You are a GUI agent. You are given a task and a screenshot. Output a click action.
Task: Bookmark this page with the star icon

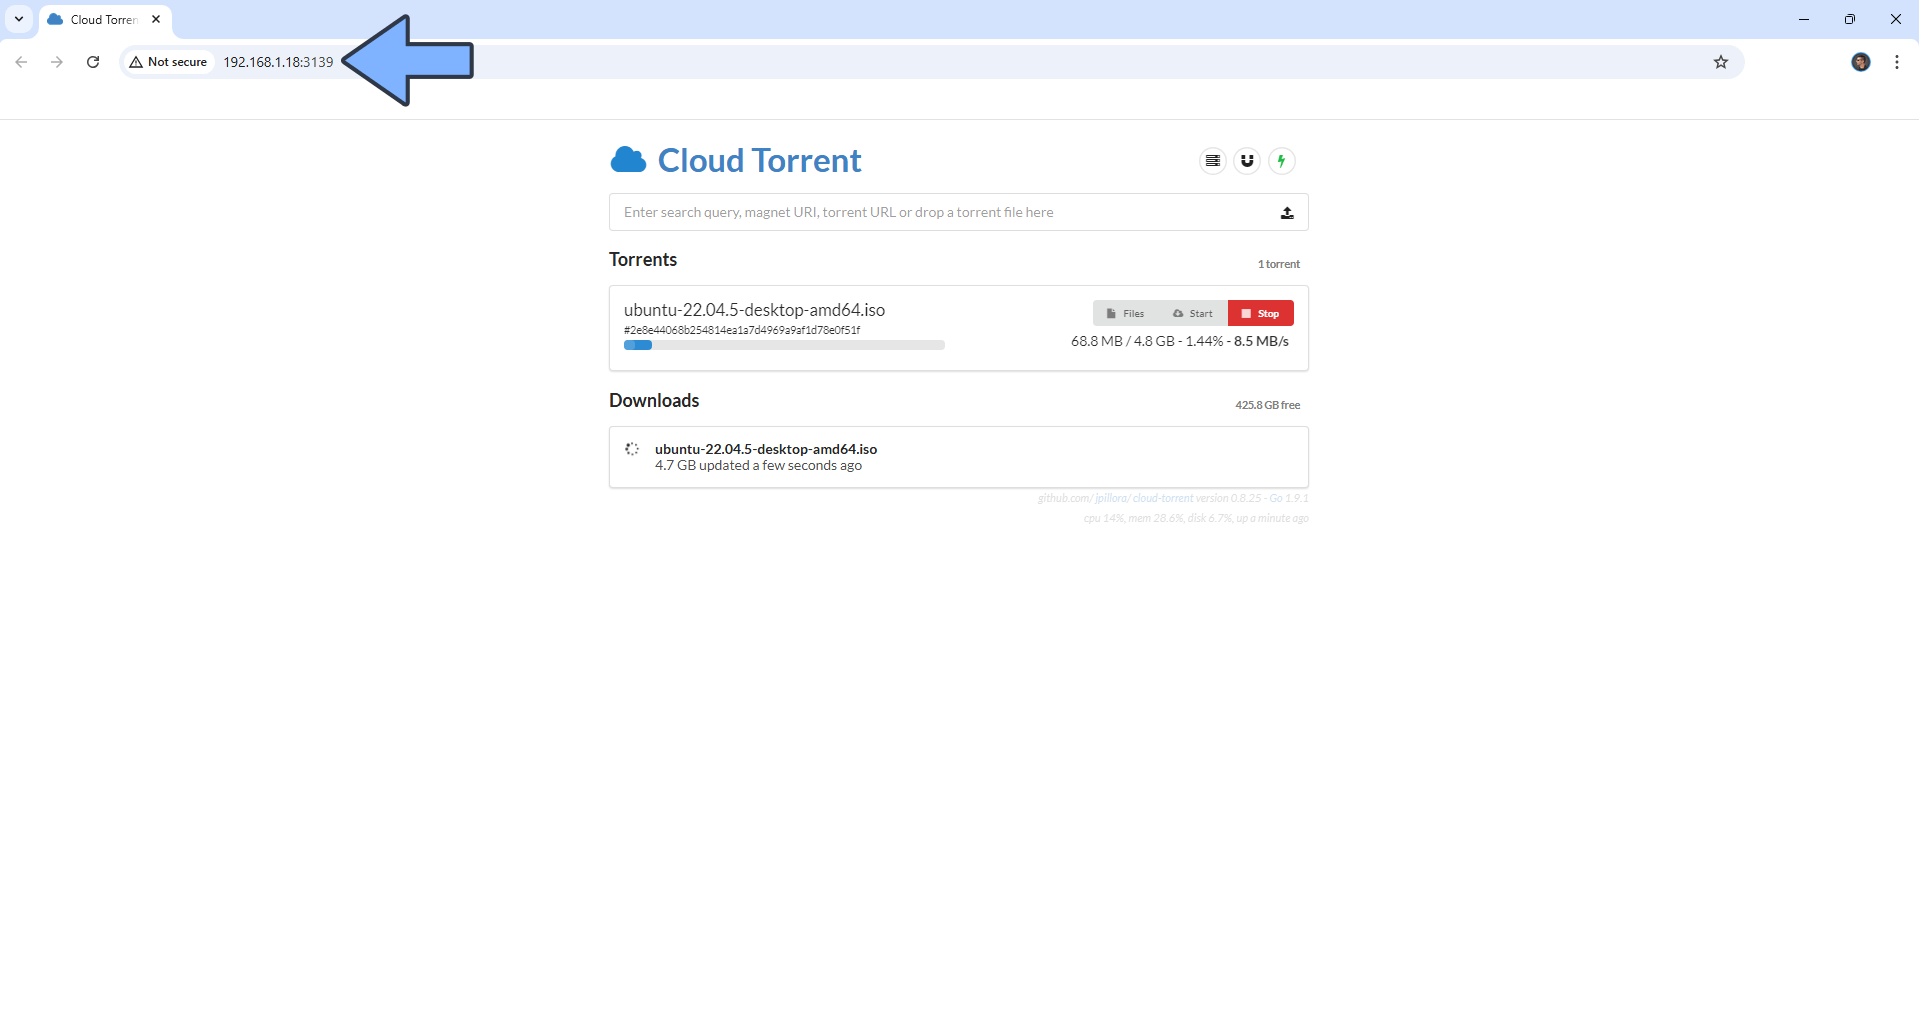1721,62
